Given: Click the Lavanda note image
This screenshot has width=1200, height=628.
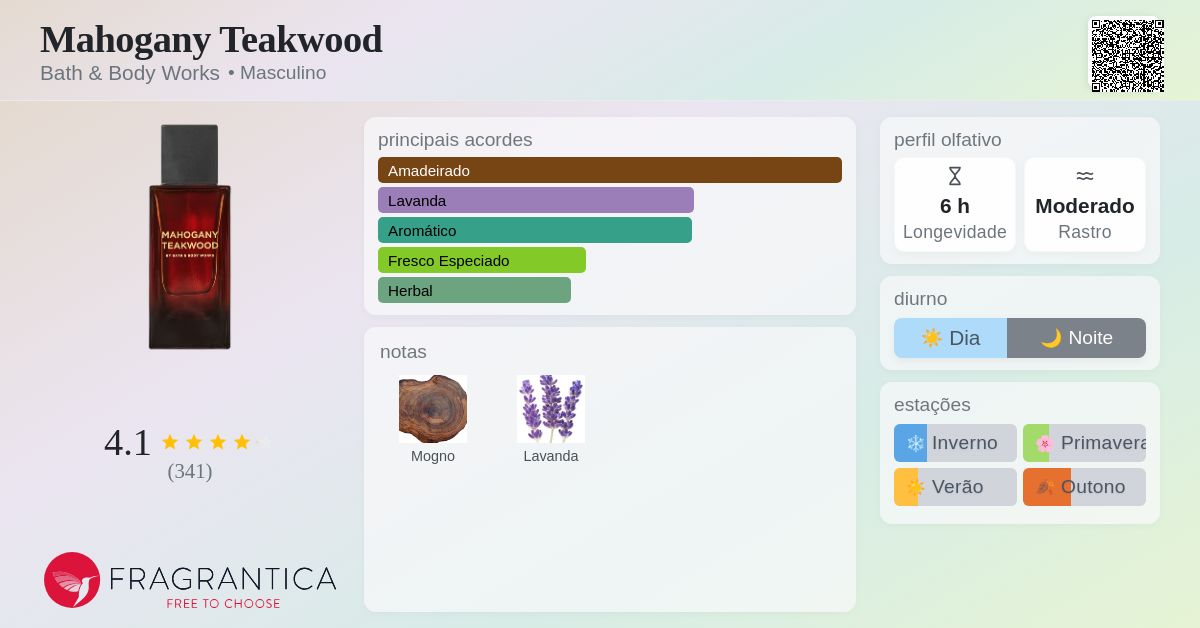Looking at the screenshot, I should [x=551, y=409].
